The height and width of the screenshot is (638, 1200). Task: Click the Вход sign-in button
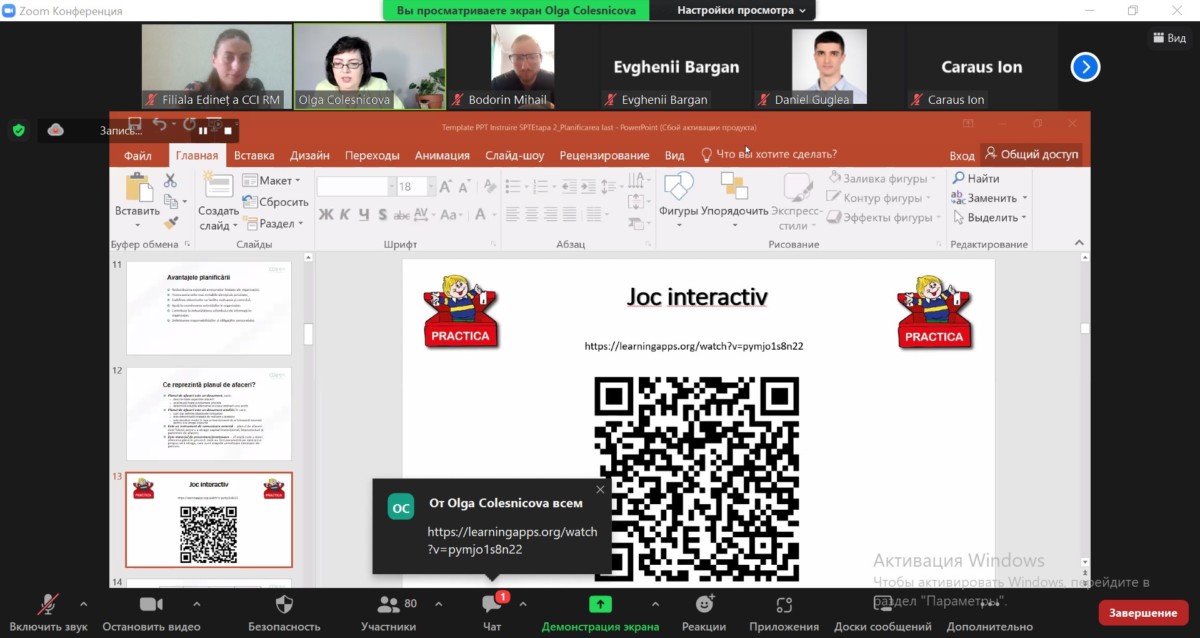(x=962, y=155)
